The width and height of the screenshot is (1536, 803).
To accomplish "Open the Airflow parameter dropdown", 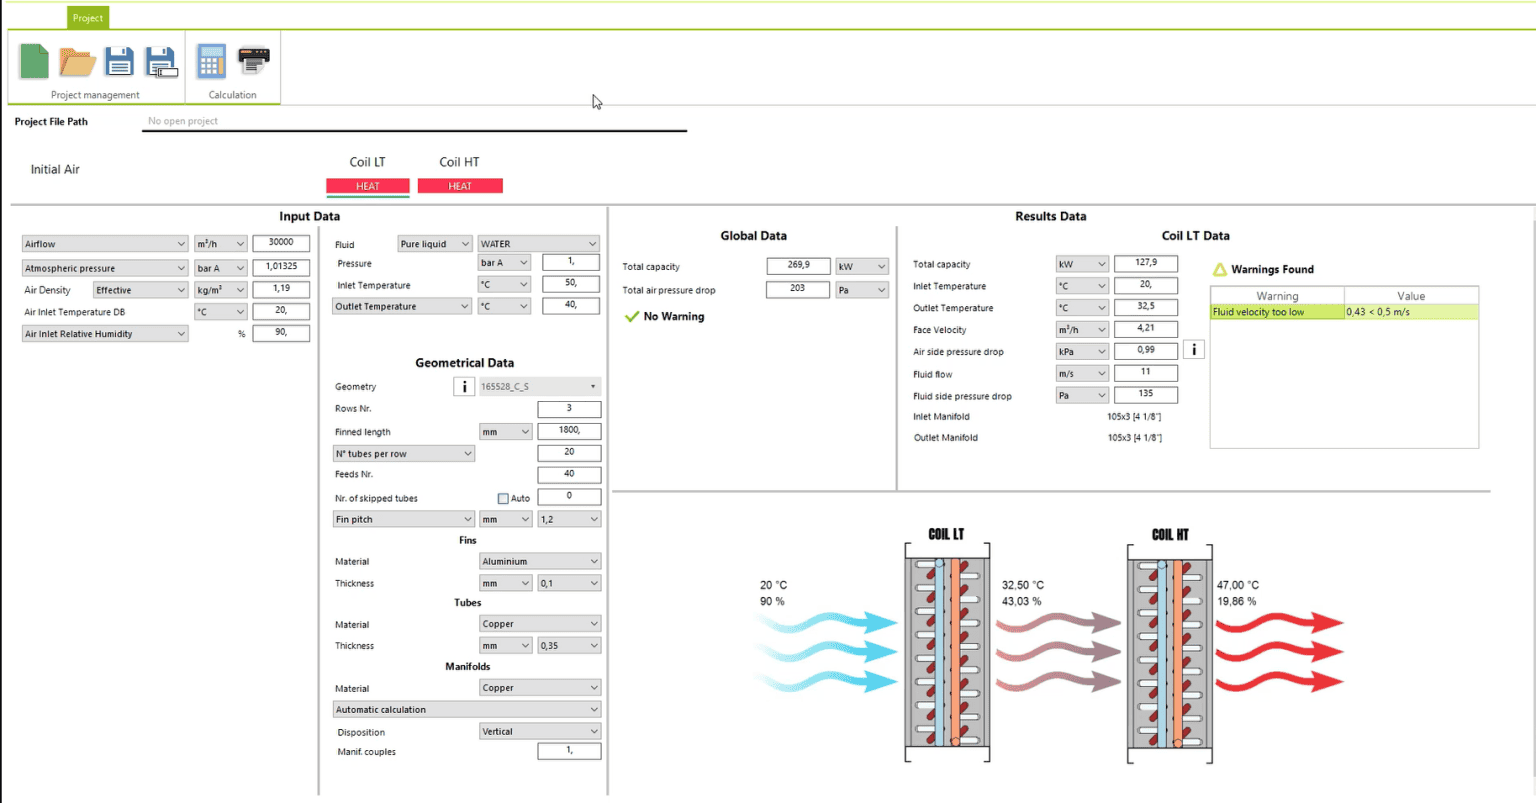I will pyautogui.click(x=105, y=244).
